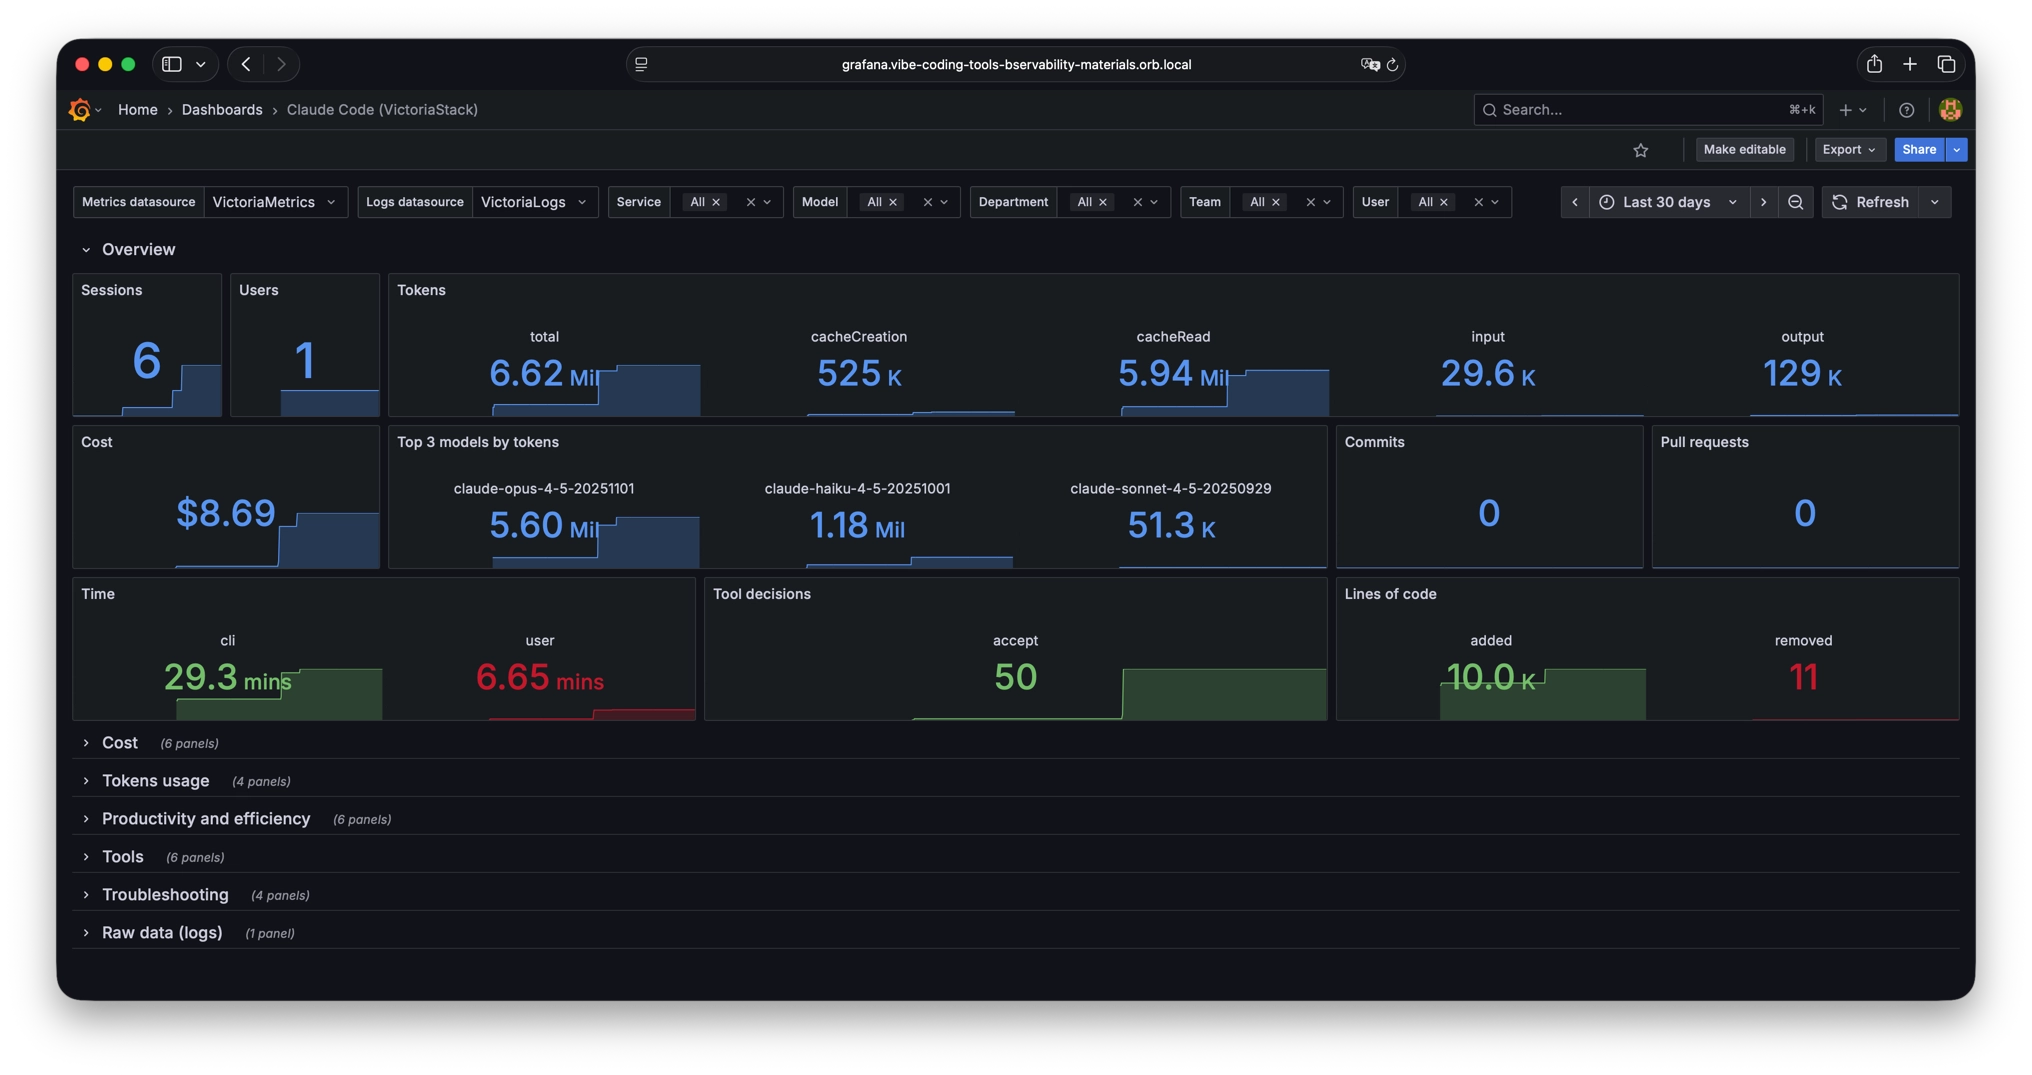Open the Last 30 days time picker
2032x1075 pixels.
click(1664, 202)
